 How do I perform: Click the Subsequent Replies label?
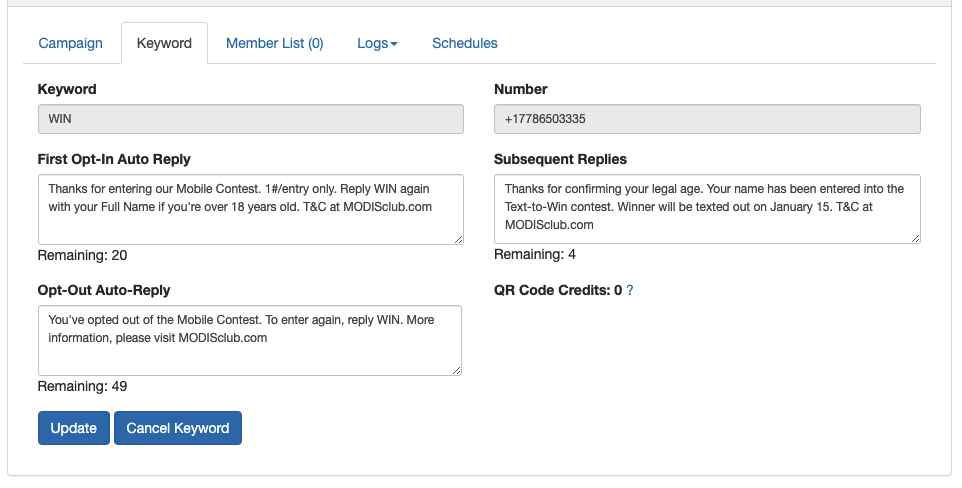(x=560, y=159)
